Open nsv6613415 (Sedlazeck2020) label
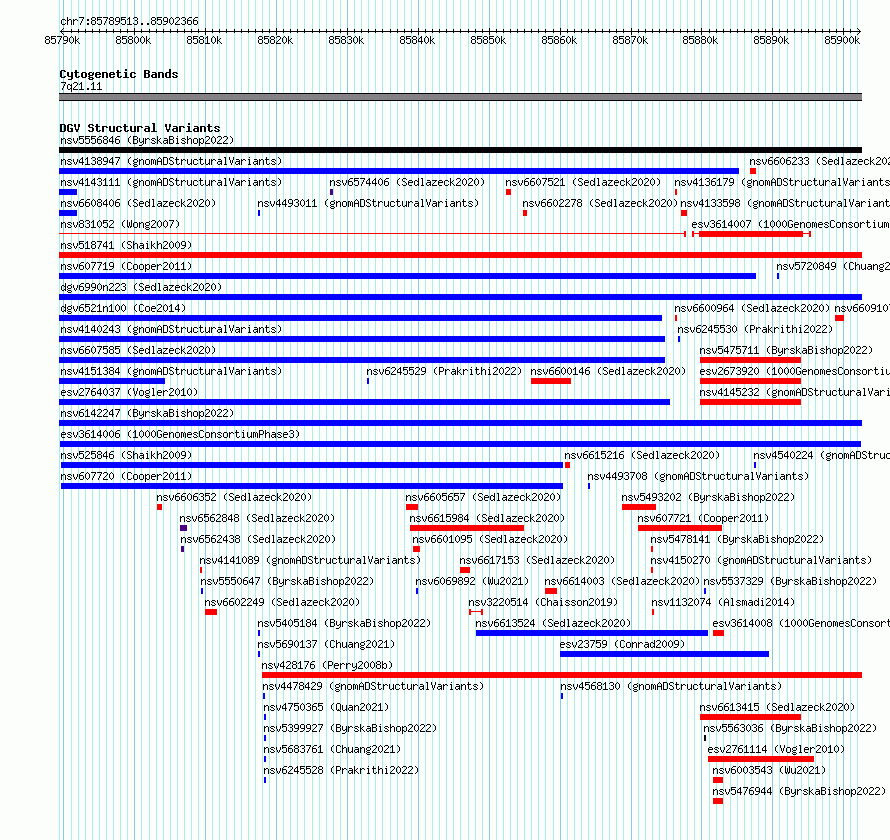 click(777, 707)
